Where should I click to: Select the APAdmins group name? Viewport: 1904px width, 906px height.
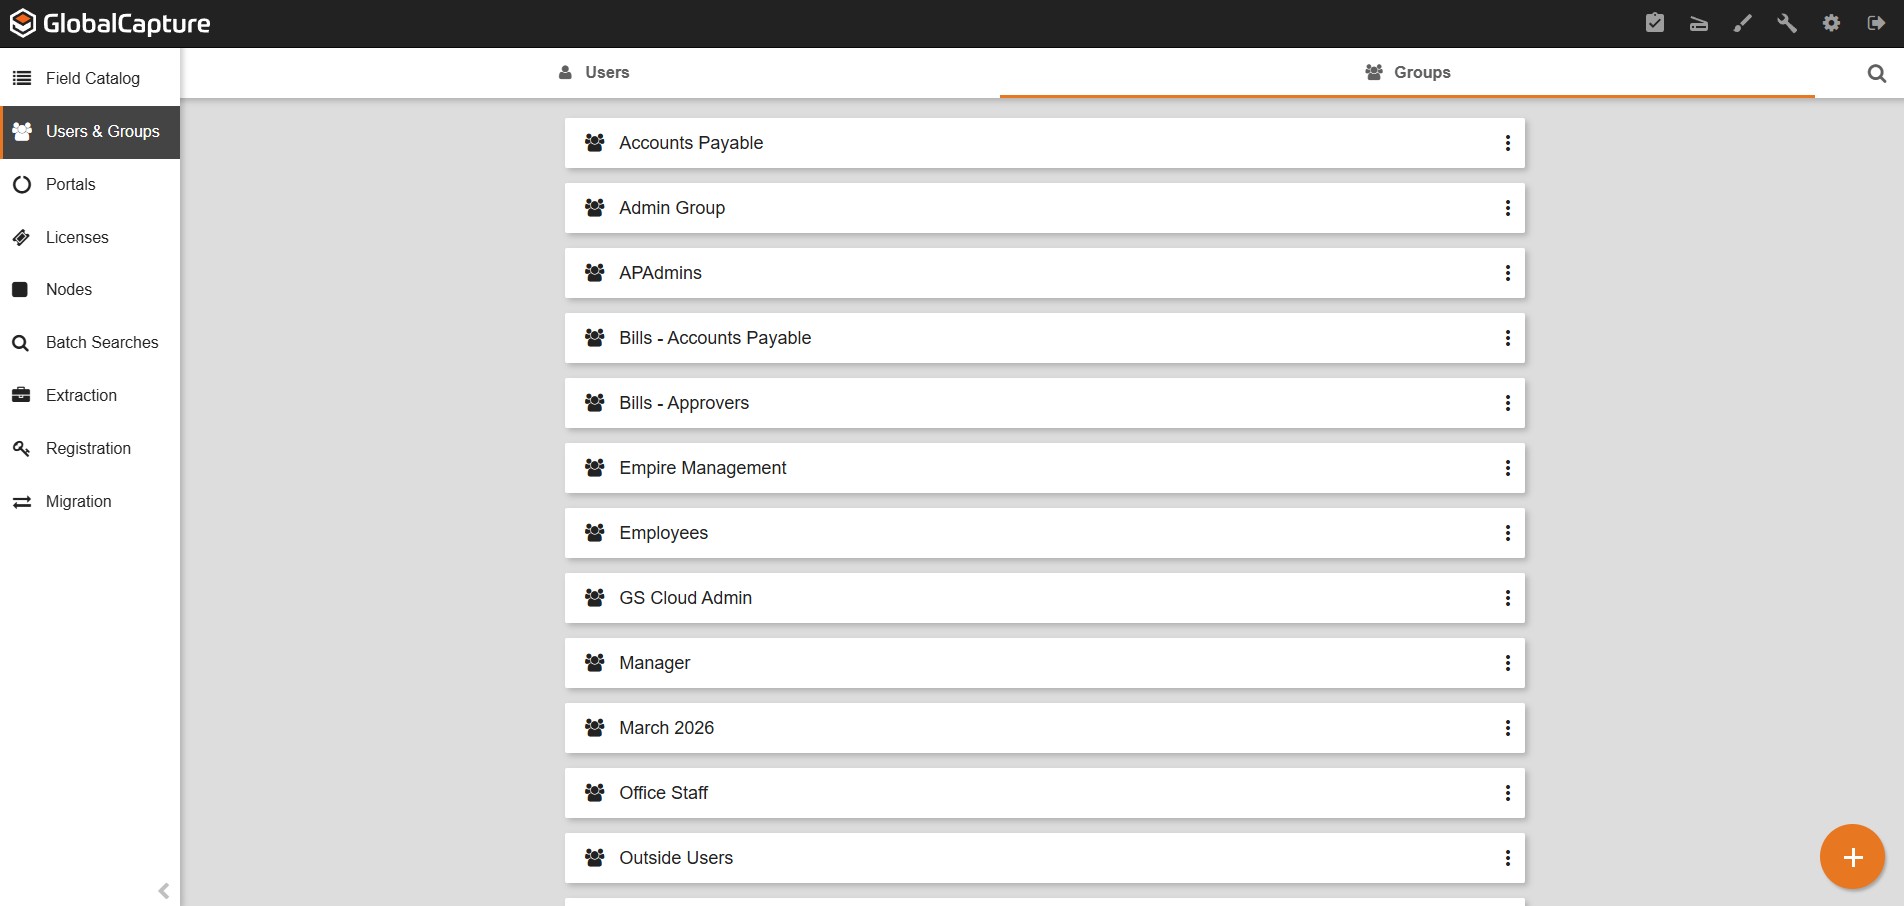coord(660,273)
